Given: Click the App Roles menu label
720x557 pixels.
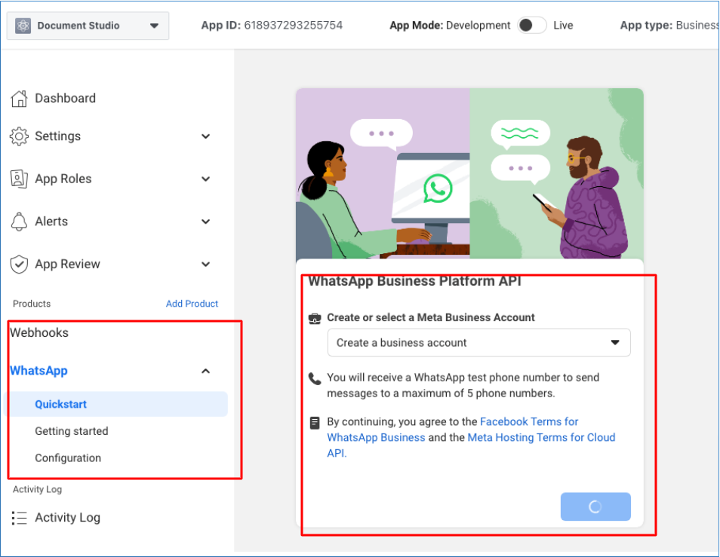Looking at the screenshot, I should tap(63, 179).
